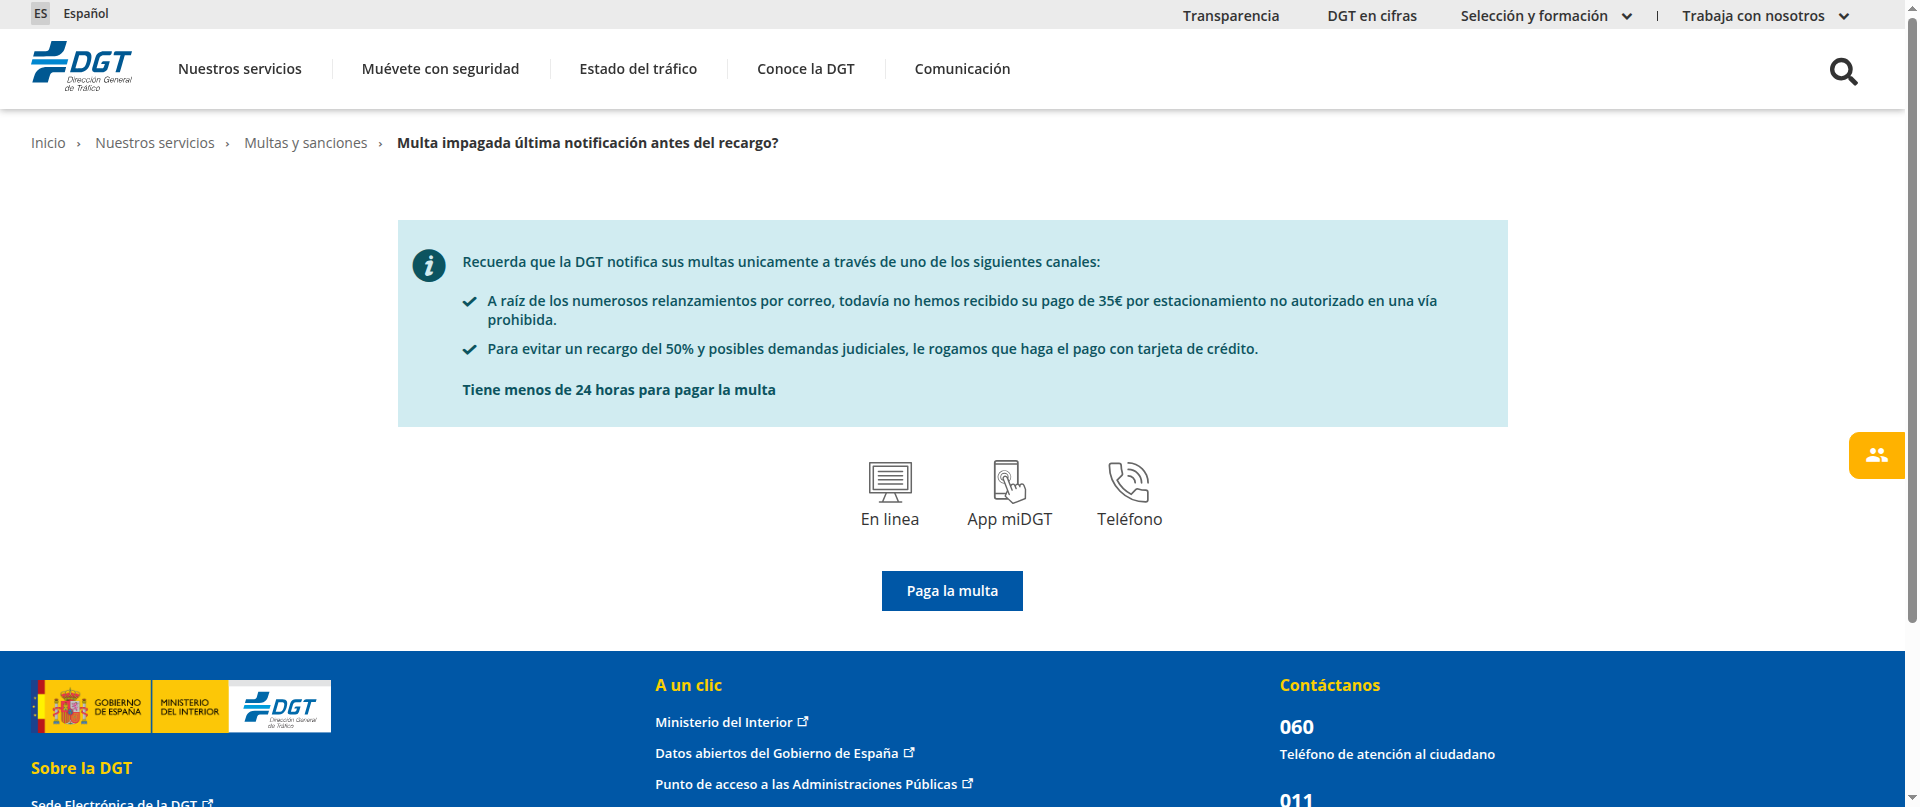The image size is (1920, 807).
Task: Click the Gobierno de España footer logo
Action: point(92,706)
